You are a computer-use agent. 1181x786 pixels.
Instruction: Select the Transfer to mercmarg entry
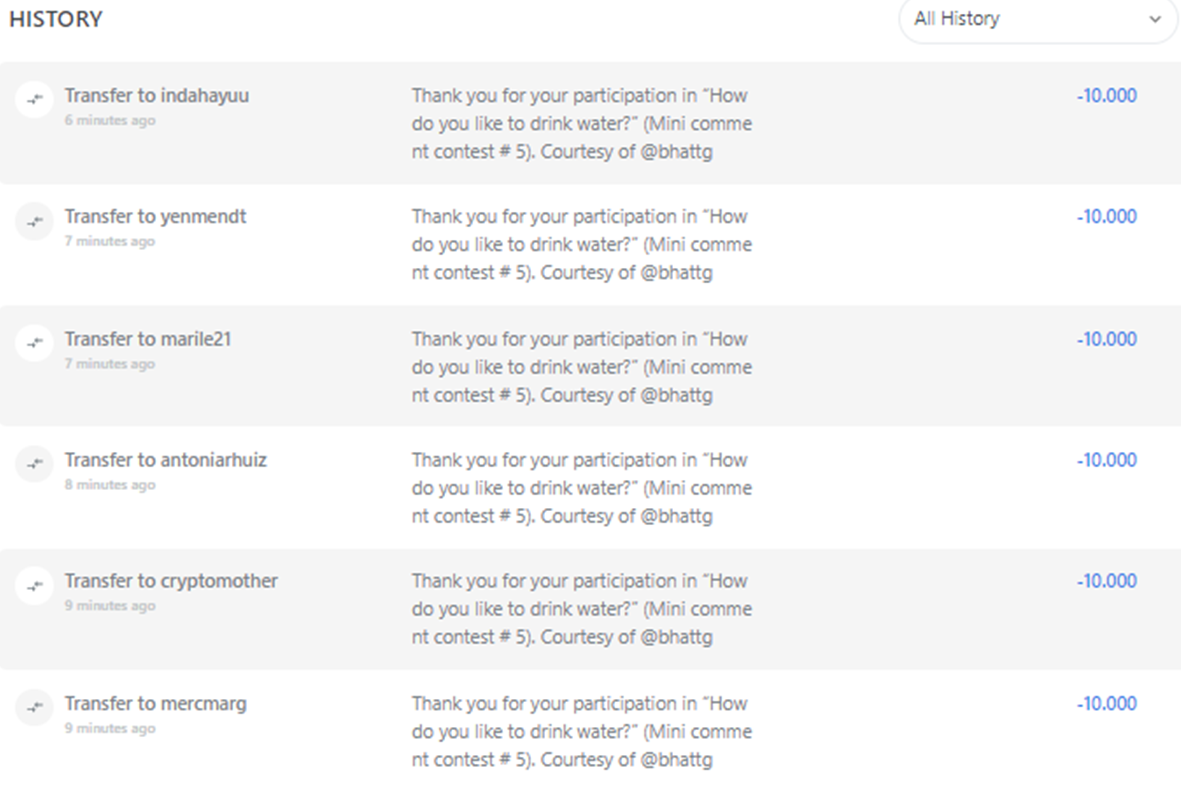155,703
